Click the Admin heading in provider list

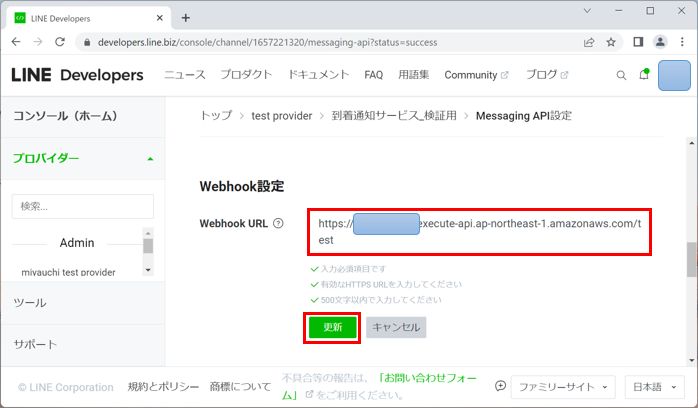click(x=77, y=243)
